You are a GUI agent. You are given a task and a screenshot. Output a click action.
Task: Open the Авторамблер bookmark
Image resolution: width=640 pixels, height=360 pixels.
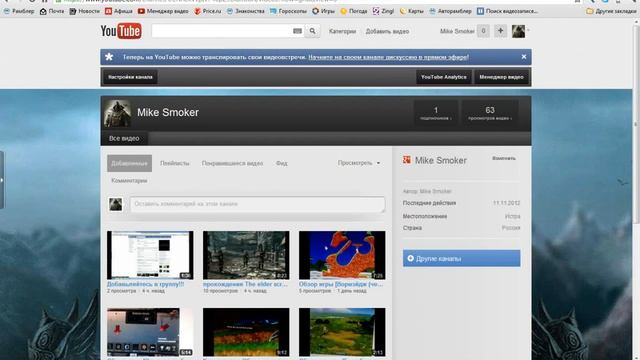point(450,11)
